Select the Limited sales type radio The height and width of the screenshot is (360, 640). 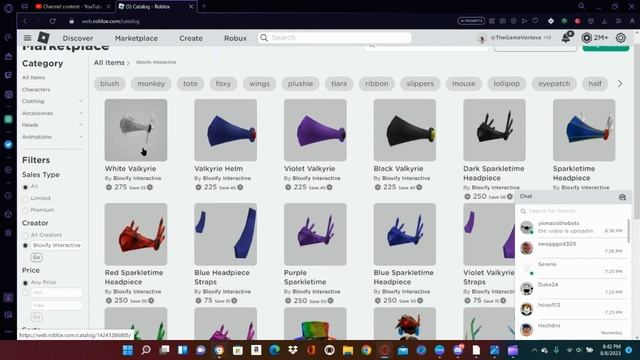[25, 199]
